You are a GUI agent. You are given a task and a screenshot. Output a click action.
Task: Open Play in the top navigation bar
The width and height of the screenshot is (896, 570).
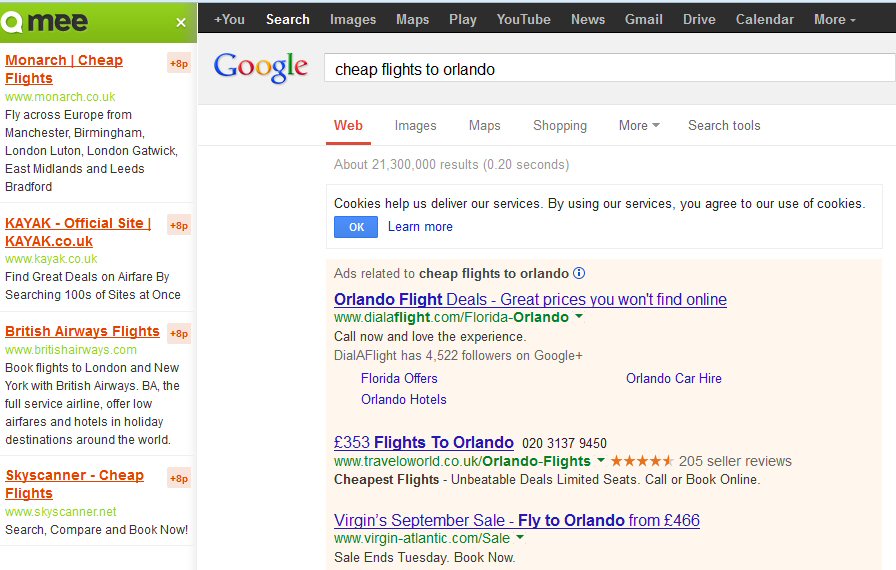(463, 19)
